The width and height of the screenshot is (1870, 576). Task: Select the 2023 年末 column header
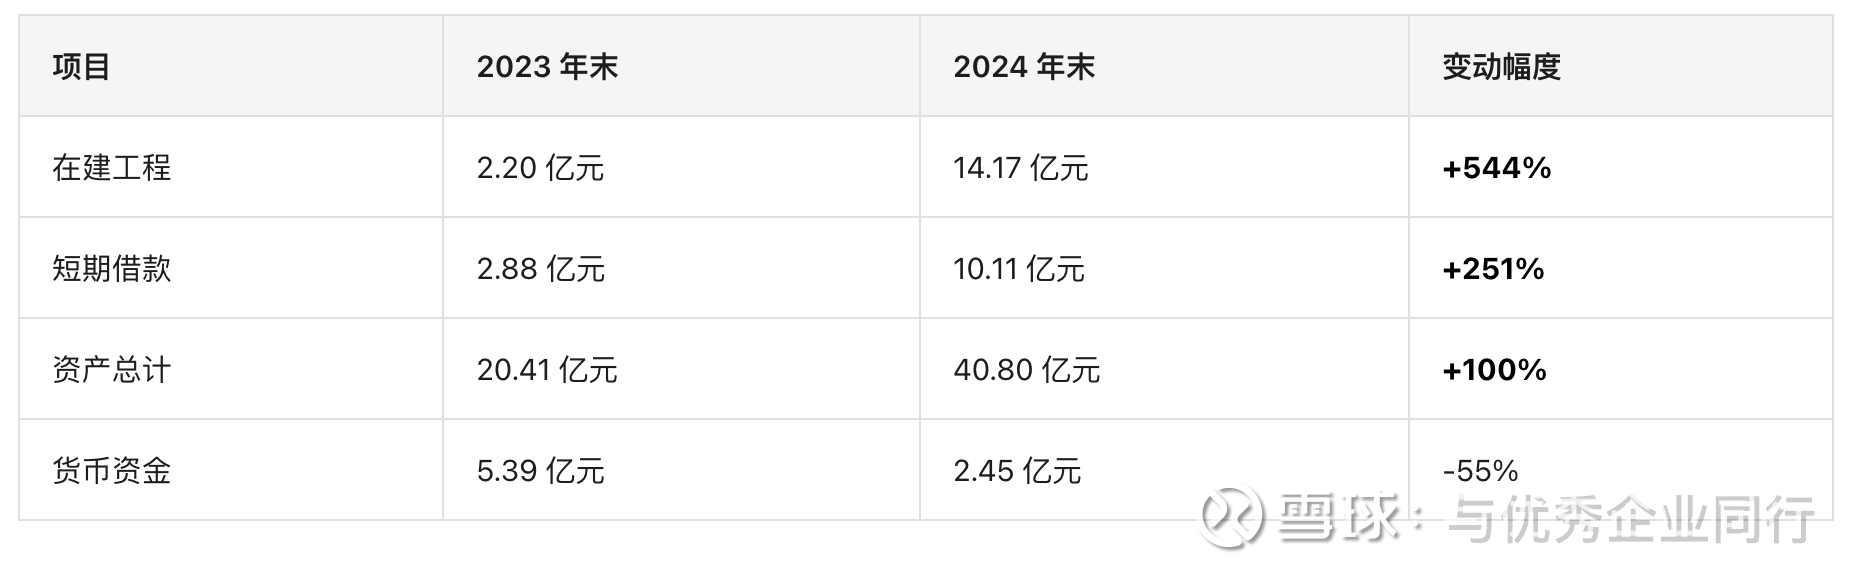[547, 67]
